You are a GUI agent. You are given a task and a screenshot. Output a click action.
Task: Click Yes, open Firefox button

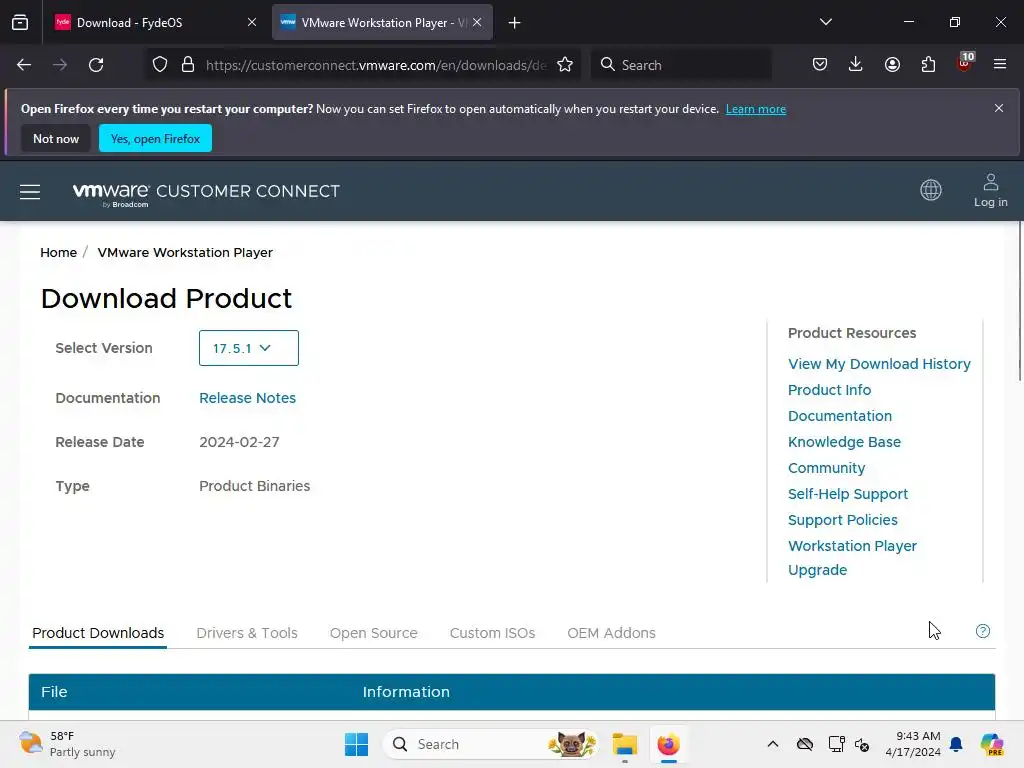[x=155, y=138]
